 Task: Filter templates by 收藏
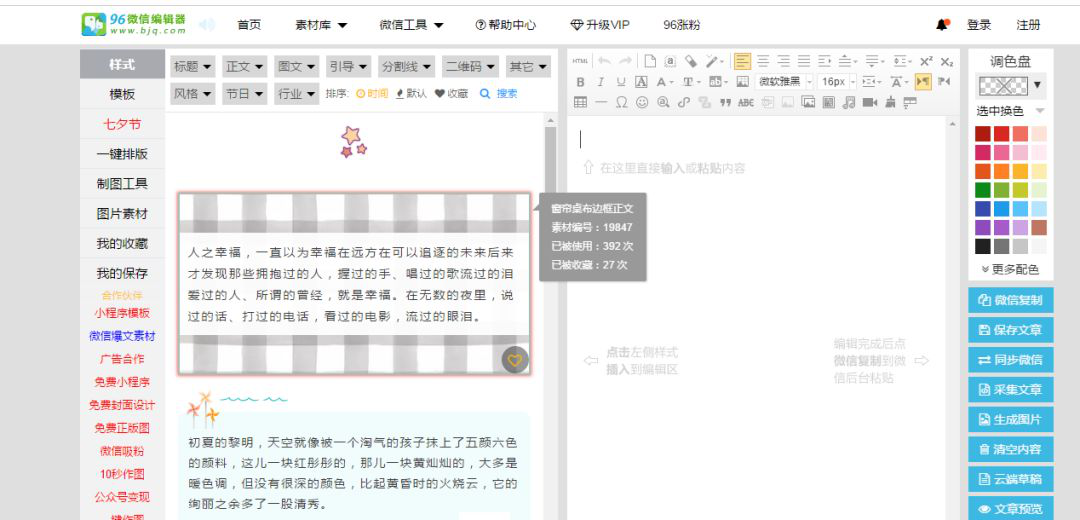(451, 94)
